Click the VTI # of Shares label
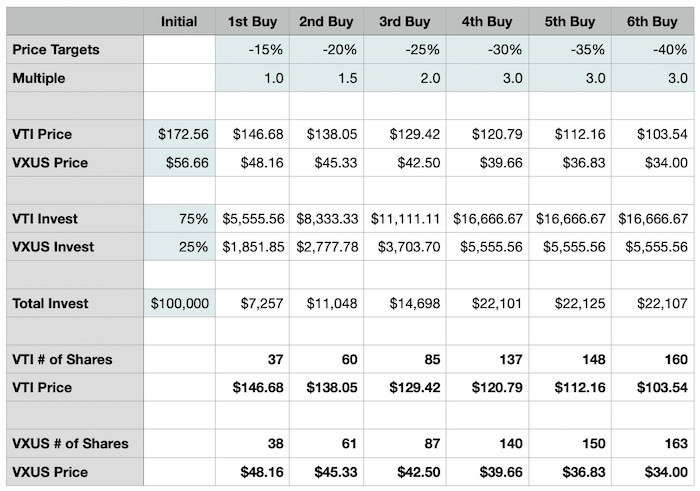Viewport: 700px width, 491px height. (75, 359)
